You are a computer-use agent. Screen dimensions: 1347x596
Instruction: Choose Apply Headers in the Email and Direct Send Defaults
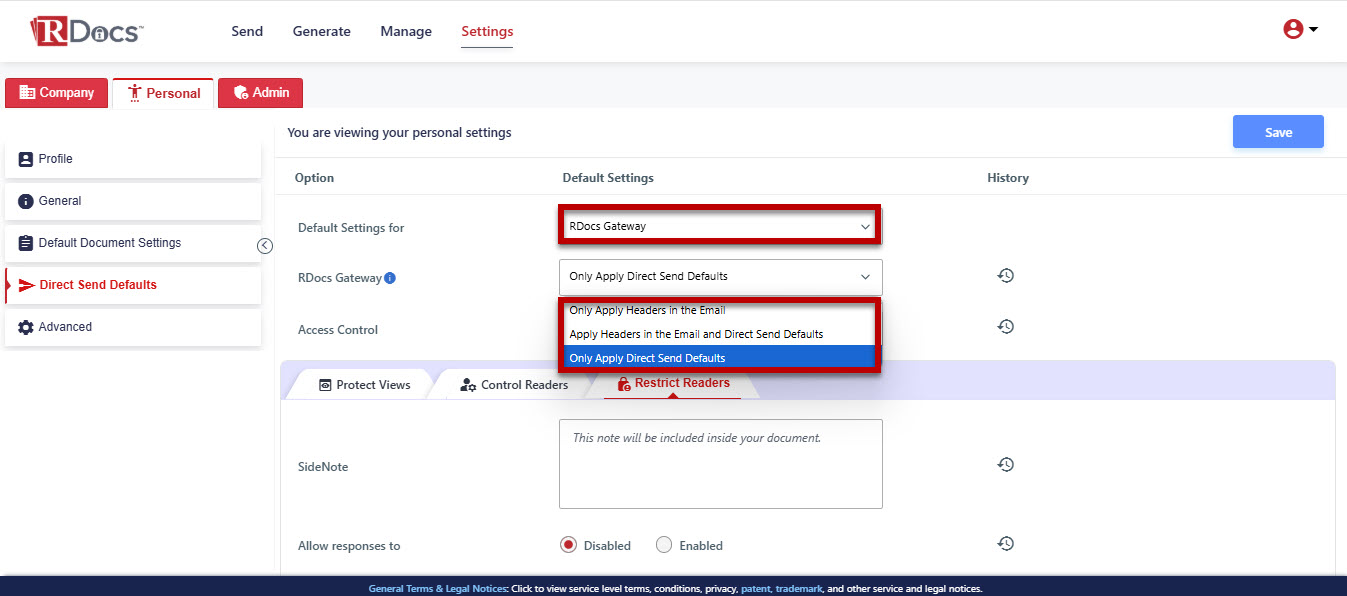point(719,334)
